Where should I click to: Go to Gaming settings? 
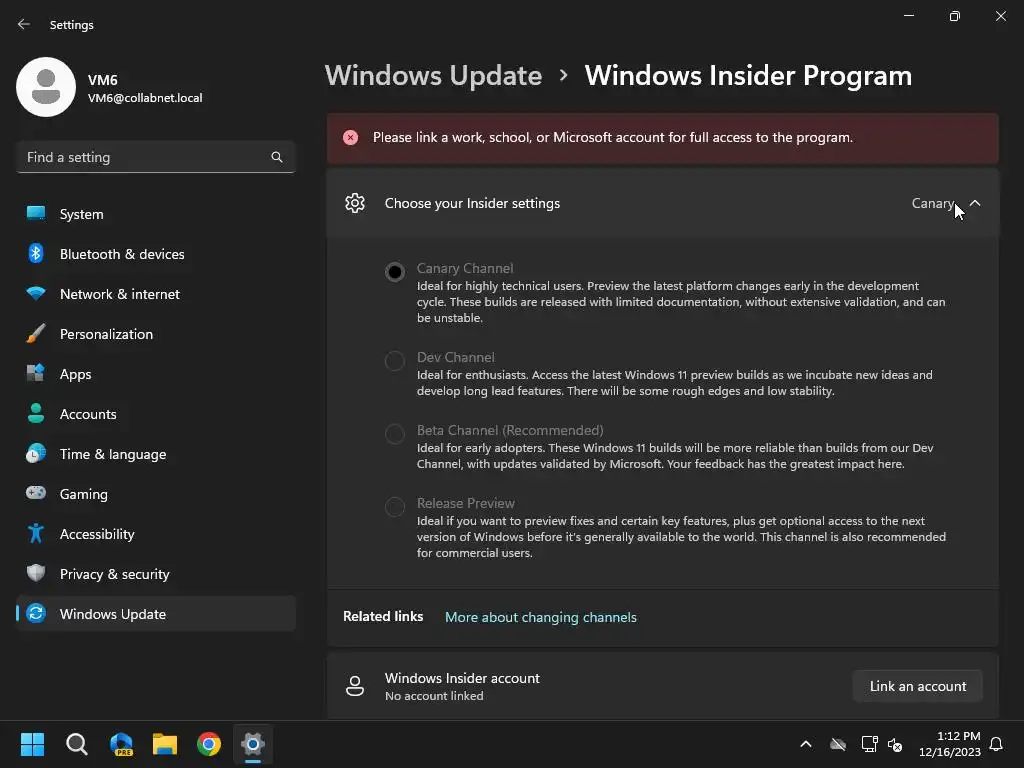point(155,494)
